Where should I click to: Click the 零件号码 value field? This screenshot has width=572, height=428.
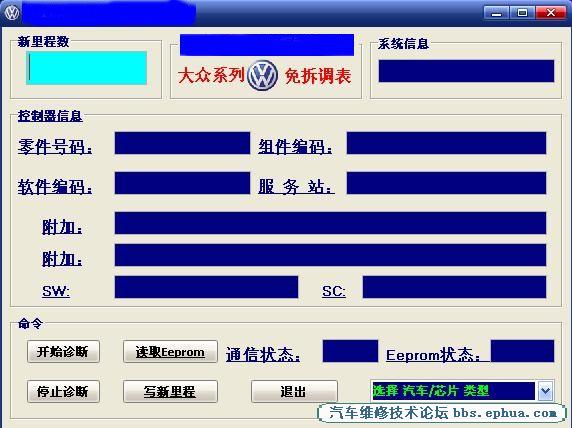[x=182, y=143]
